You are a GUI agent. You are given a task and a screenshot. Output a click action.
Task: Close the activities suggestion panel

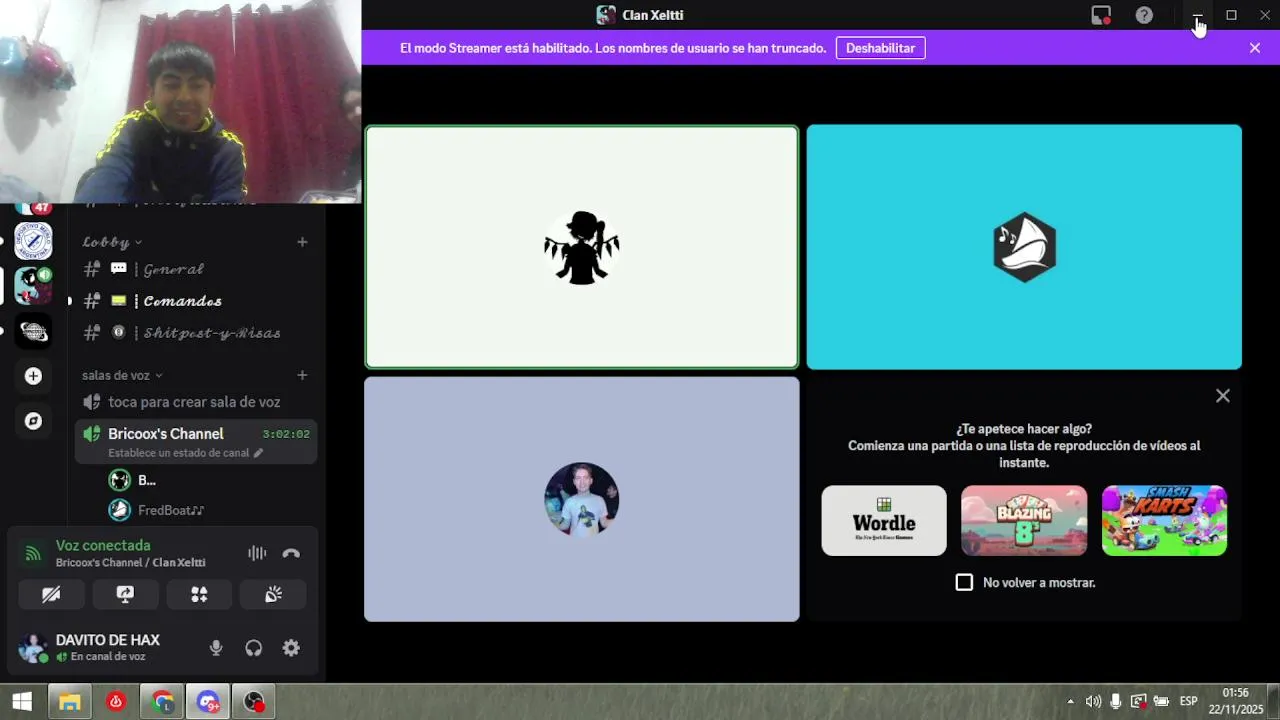pyautogui.click(x=1222, y=396)
